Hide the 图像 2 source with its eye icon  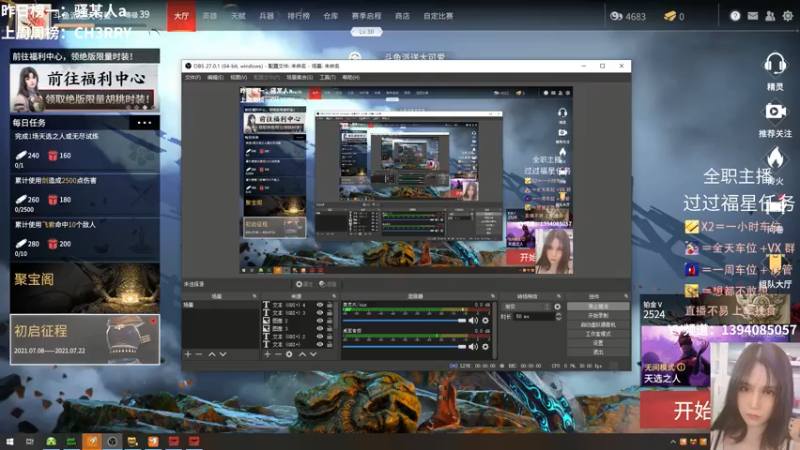click(x=320, y=321)
